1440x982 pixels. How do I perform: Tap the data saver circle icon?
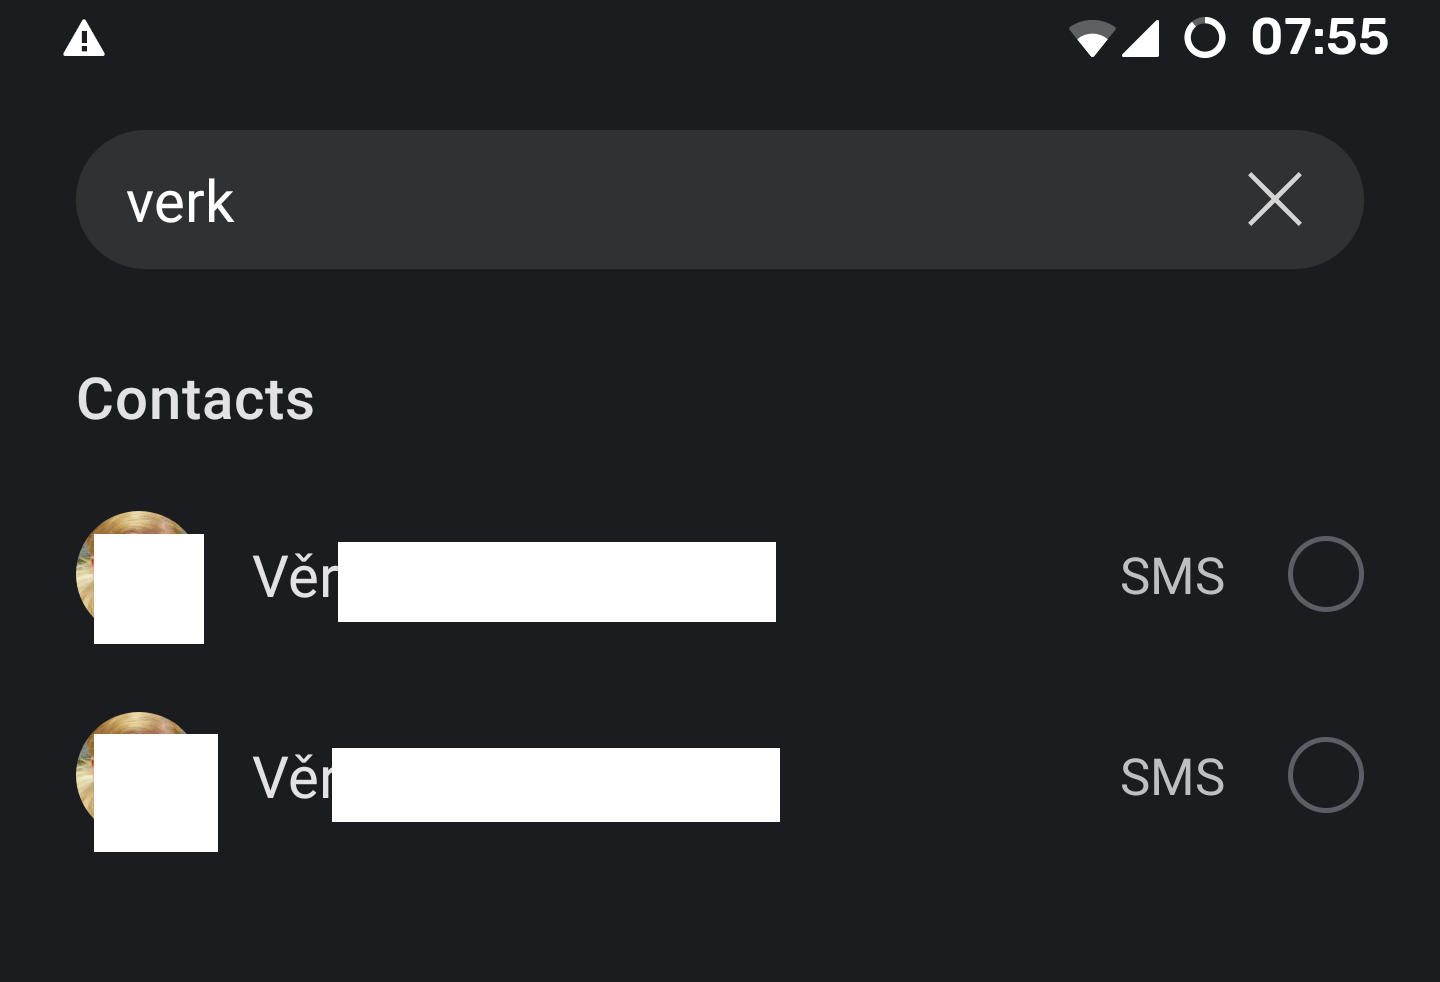(x=1206, y=38)
